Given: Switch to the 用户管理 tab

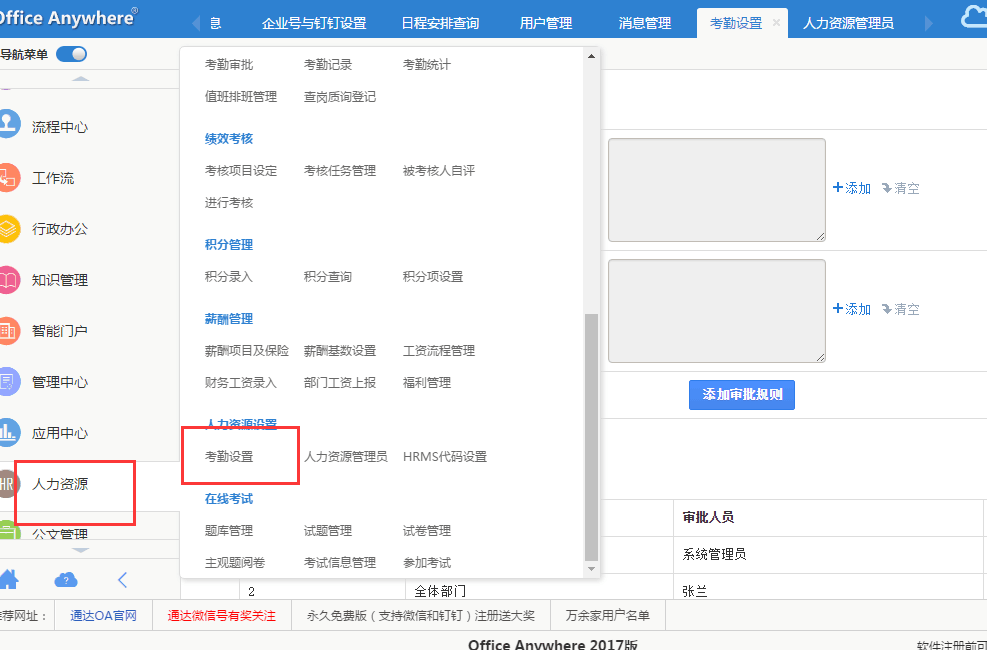Looking at the screenshot, I should point(546,23).
